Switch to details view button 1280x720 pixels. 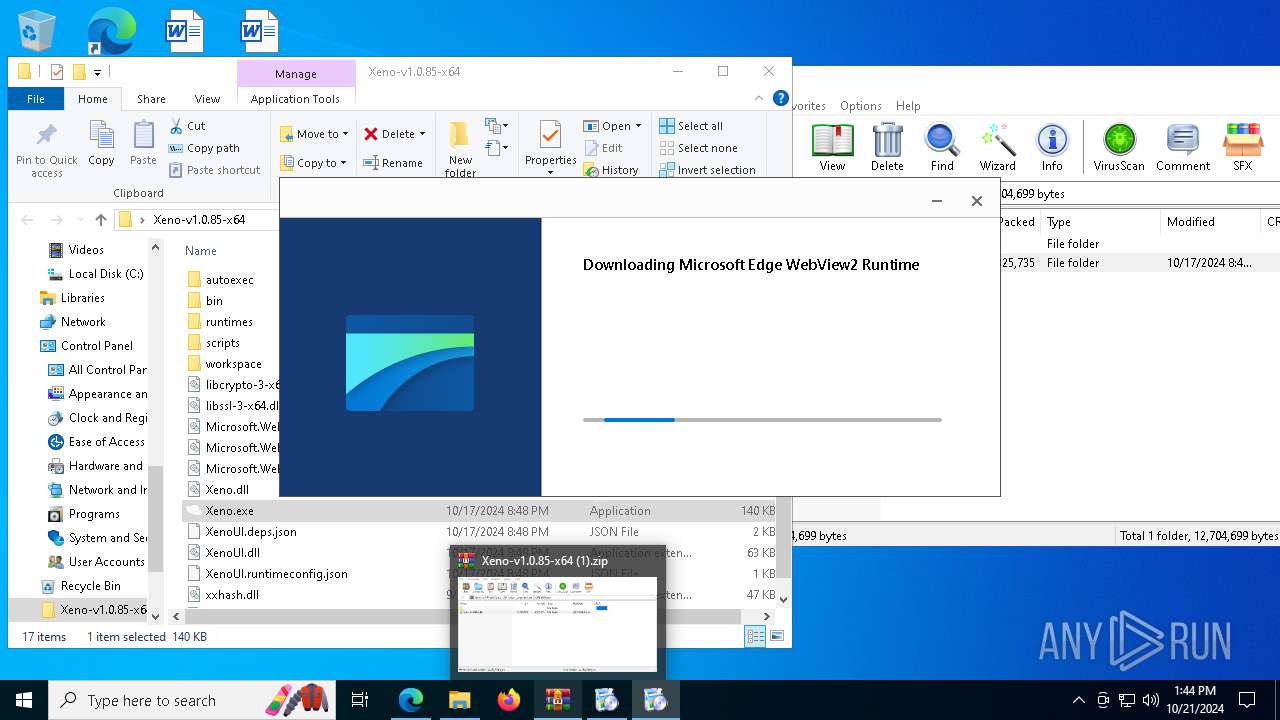click(755, 636)
